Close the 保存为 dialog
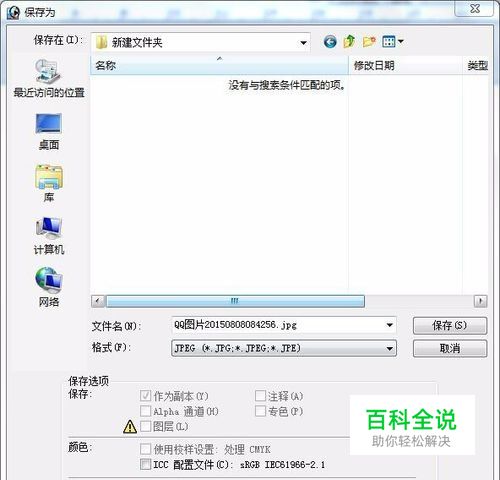Viewport: 500px width, 480px height. click(474, 9)
